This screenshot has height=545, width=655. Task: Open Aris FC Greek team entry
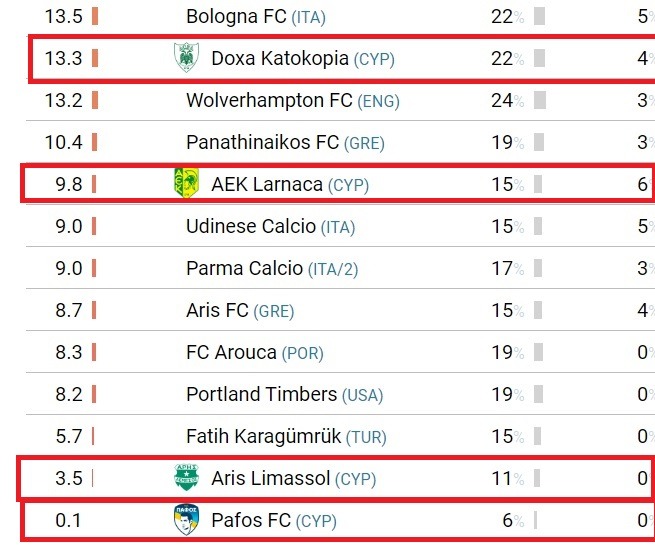pyautogui.click(x=217, y=310)
